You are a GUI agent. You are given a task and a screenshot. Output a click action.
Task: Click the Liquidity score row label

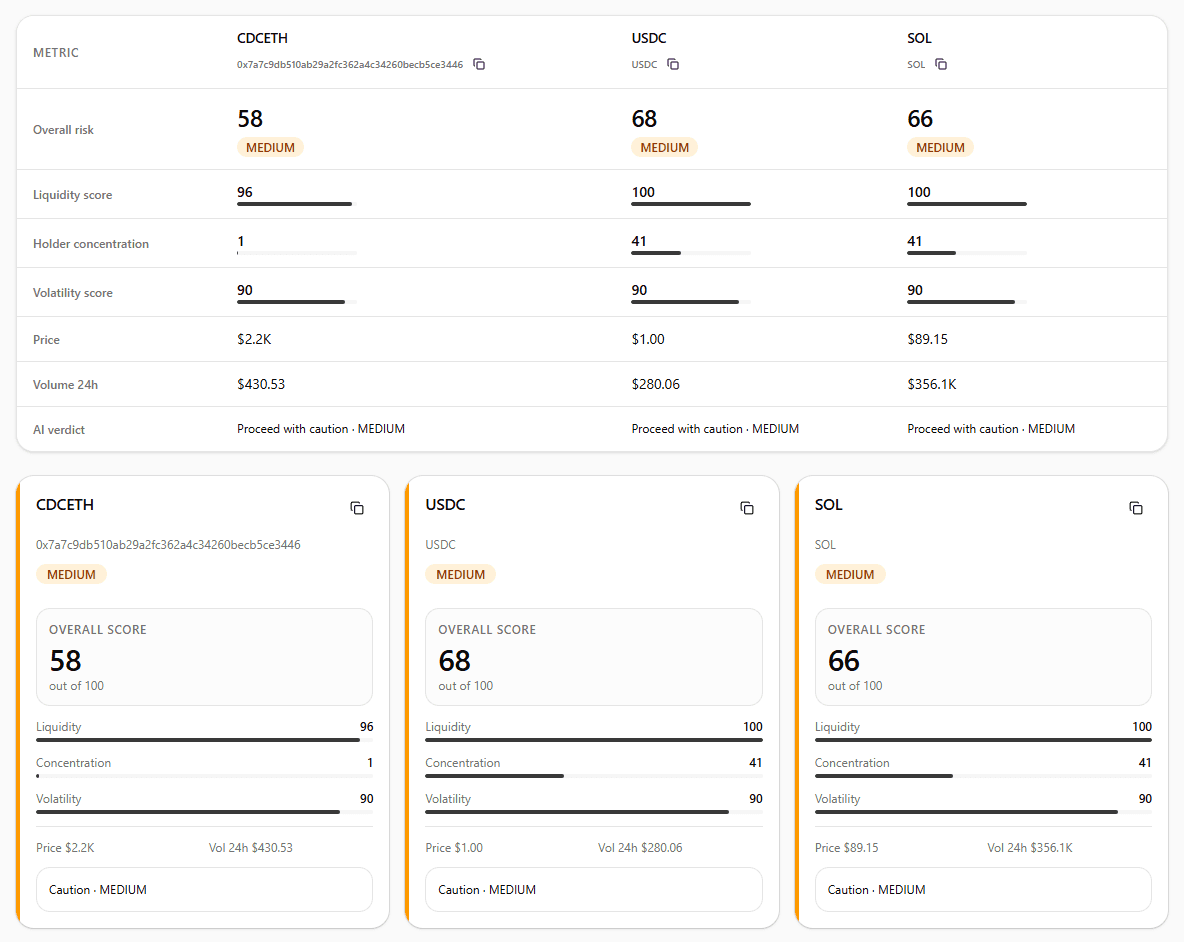point(72,195)
